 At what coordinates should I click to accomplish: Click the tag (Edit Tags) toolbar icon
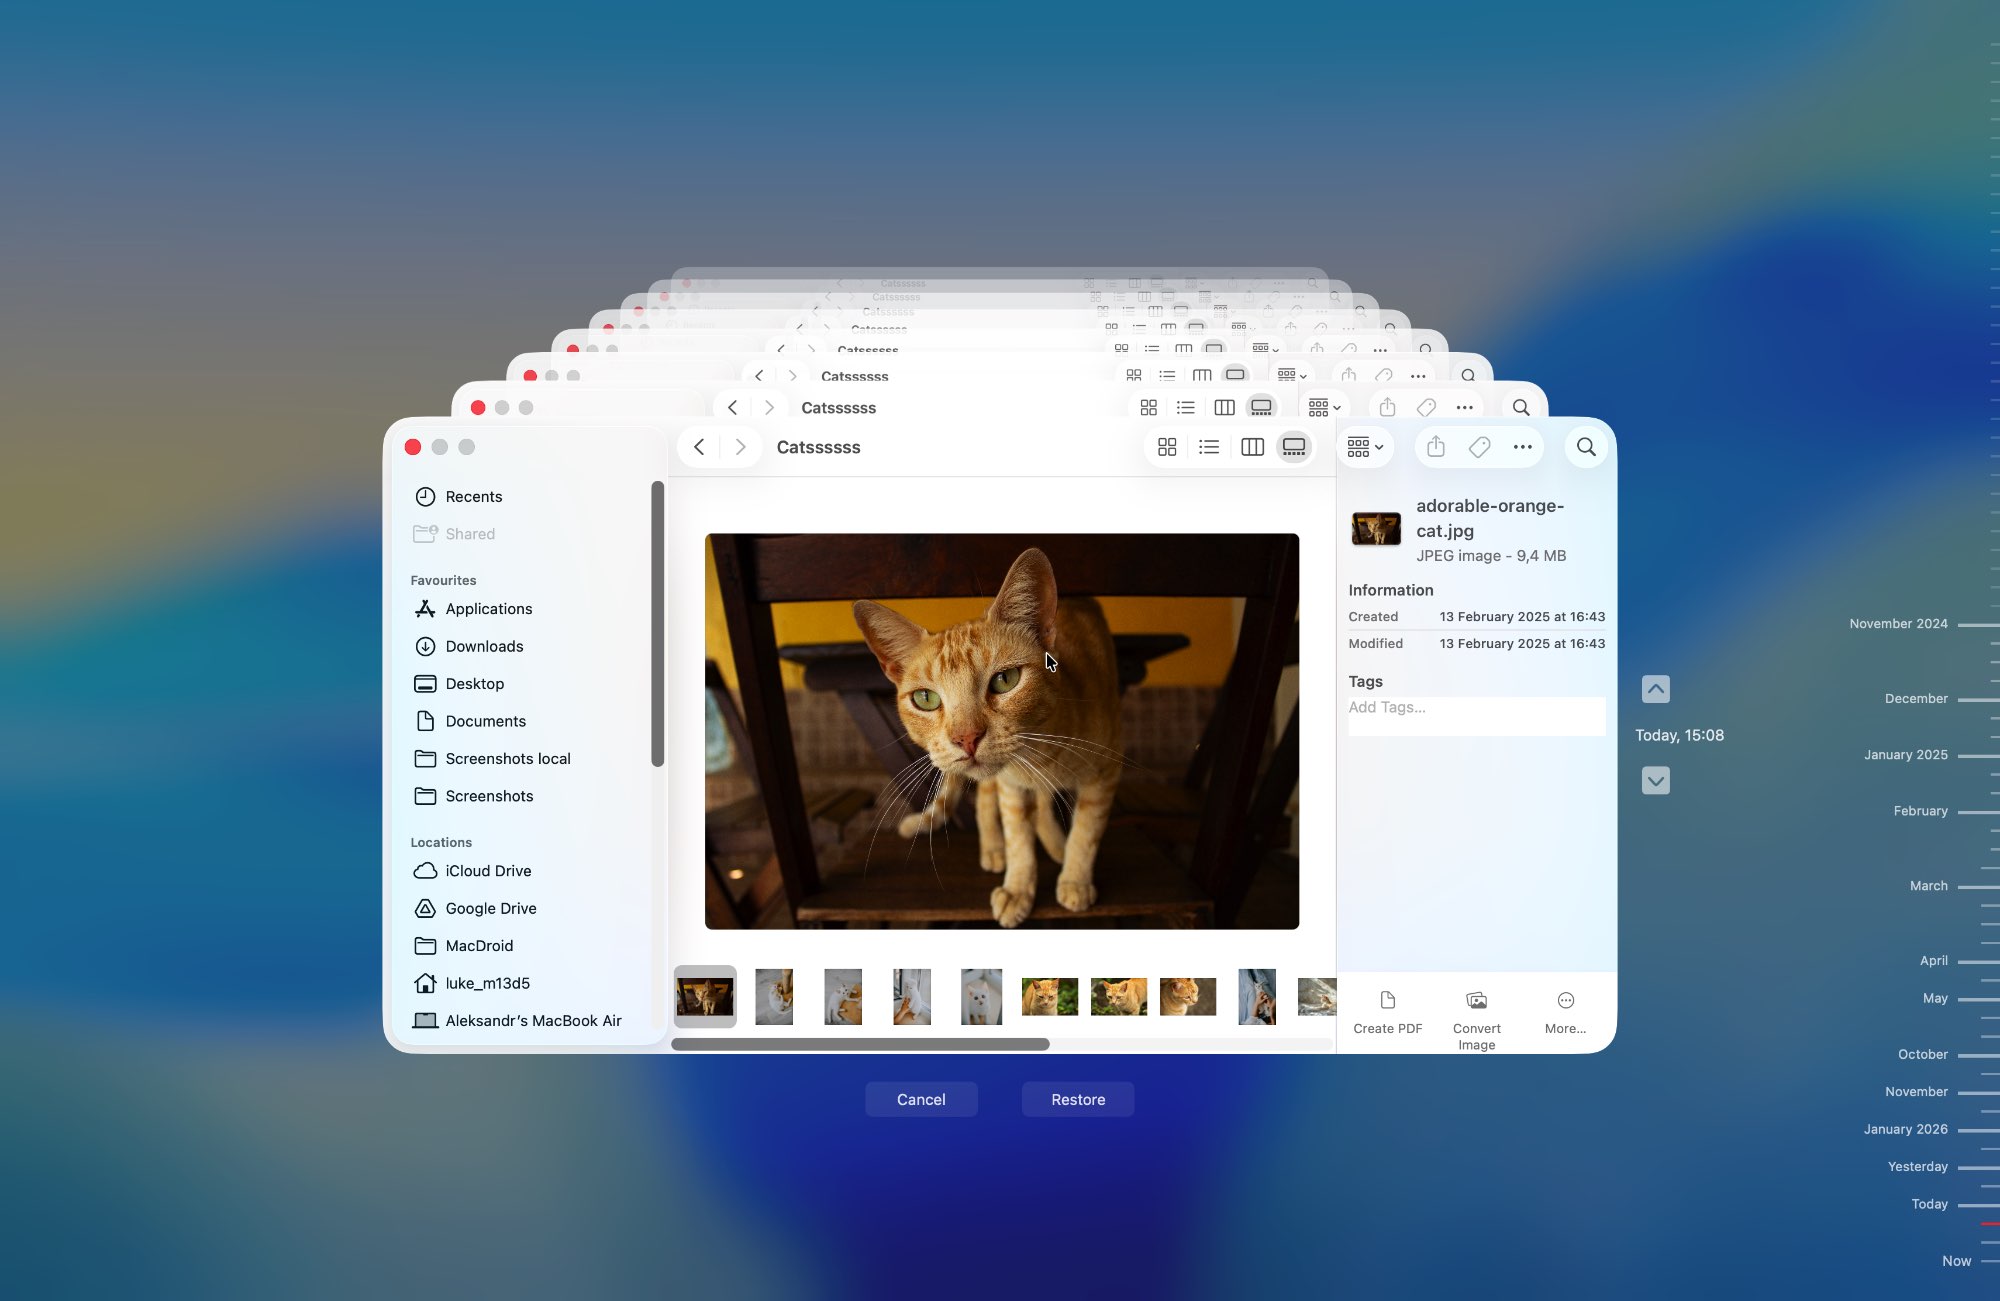1479,447
